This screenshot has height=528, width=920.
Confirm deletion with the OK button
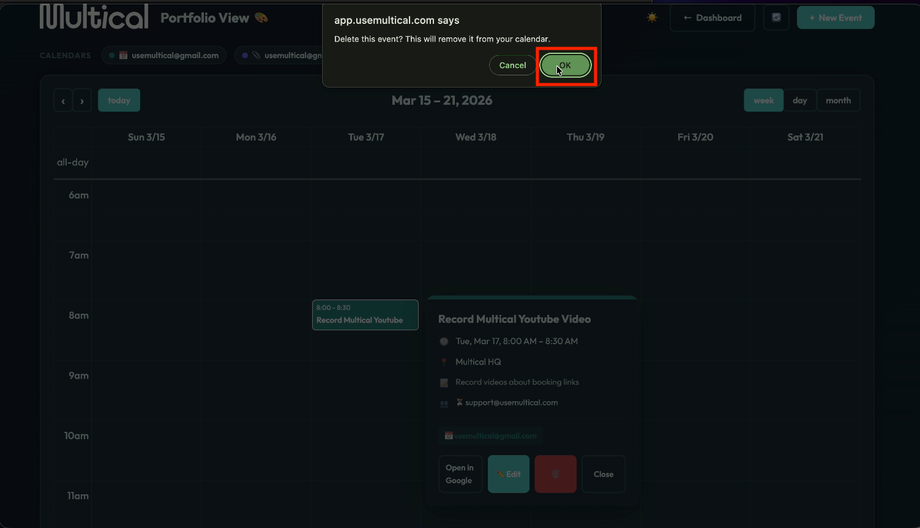coord(565,65)
